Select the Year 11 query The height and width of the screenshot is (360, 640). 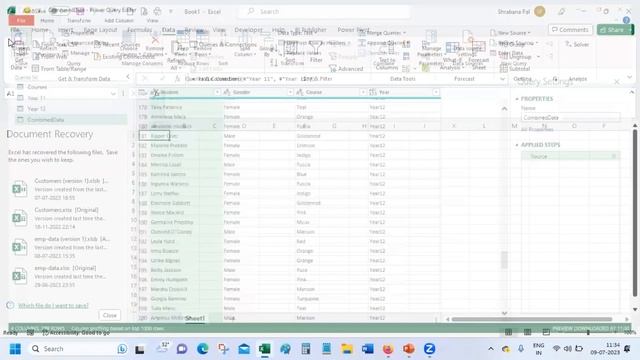pos(36,98)
